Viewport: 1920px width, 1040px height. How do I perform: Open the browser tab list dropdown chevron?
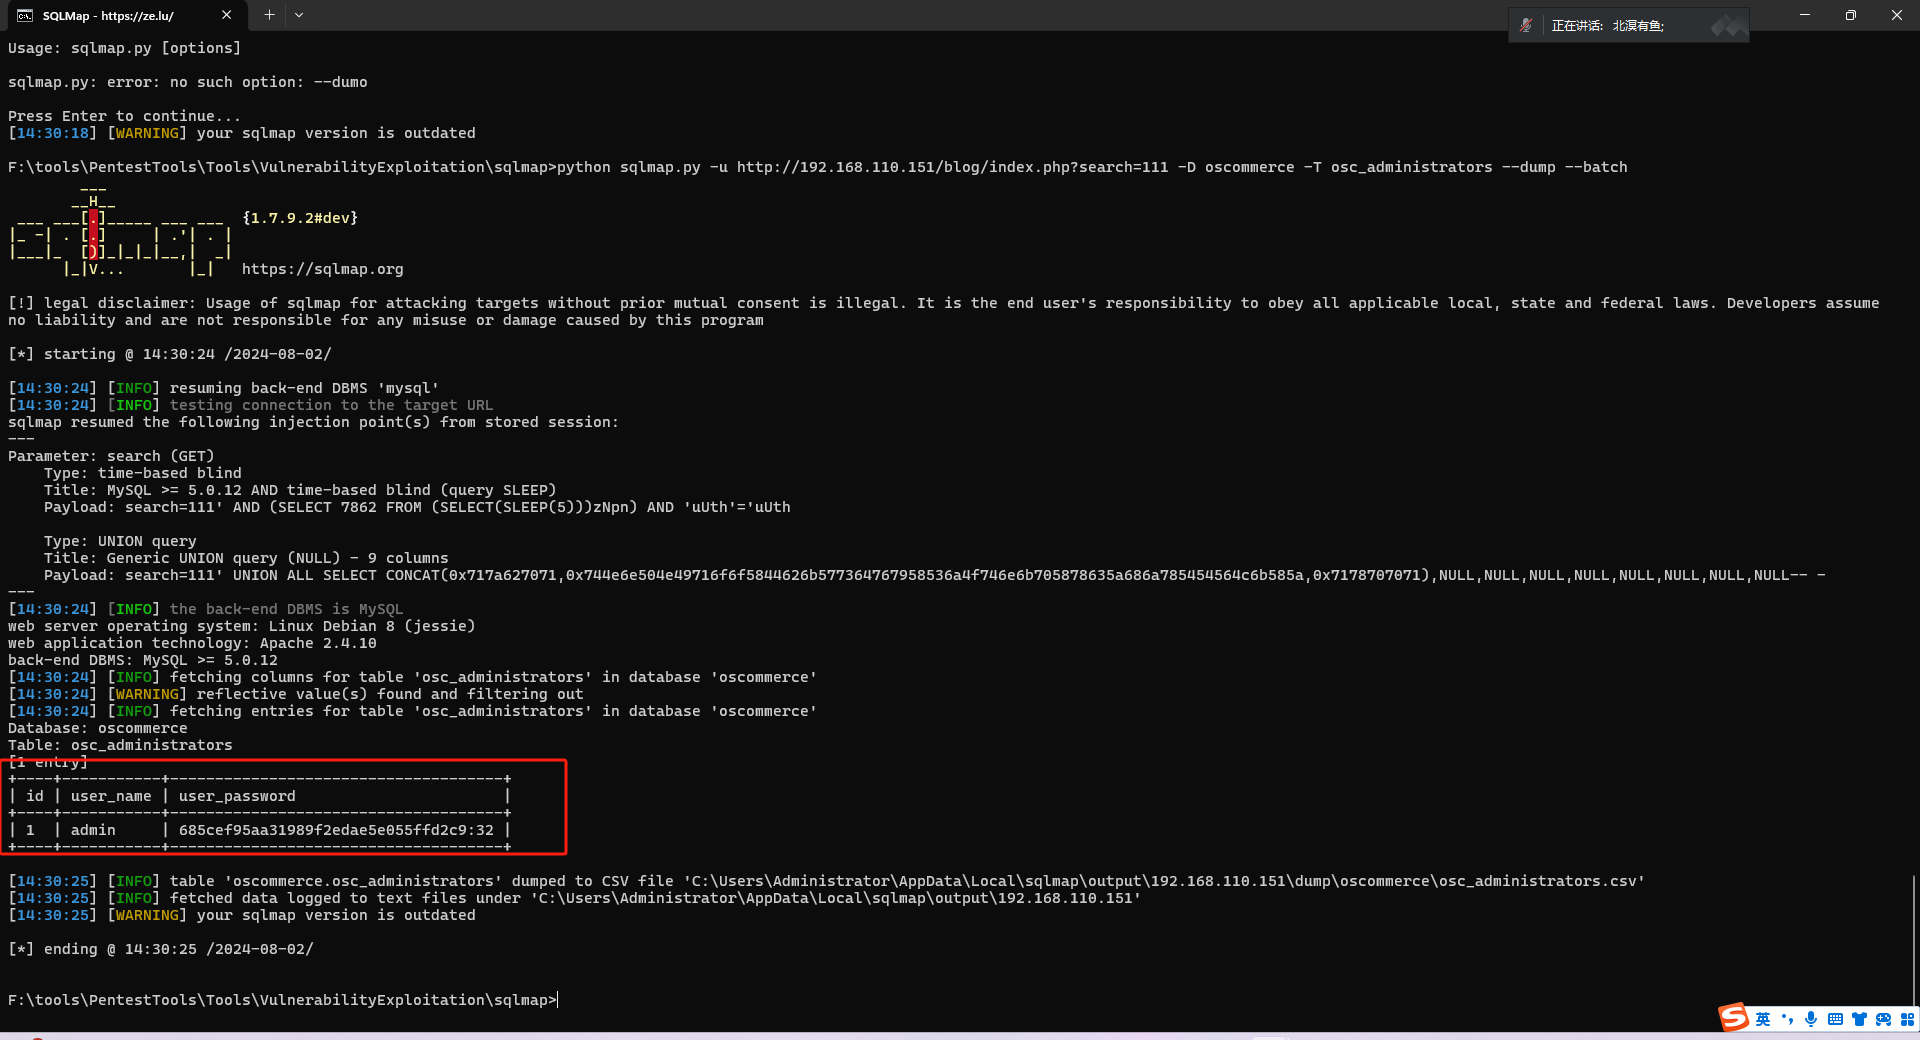(x=299, y=15)
